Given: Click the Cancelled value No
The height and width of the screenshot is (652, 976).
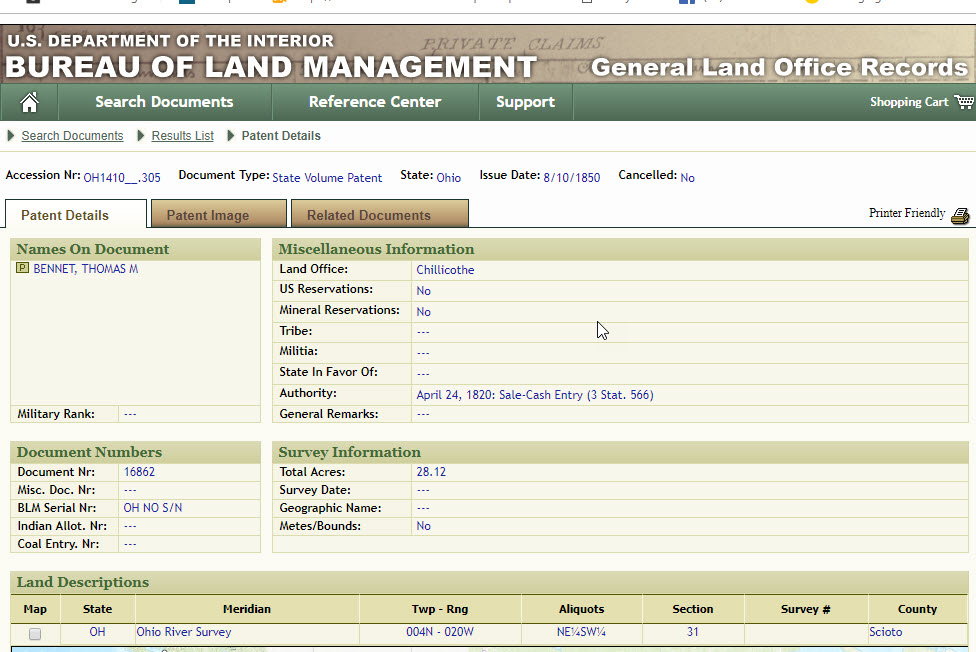Looking at the screenshot, I should 687,177.
